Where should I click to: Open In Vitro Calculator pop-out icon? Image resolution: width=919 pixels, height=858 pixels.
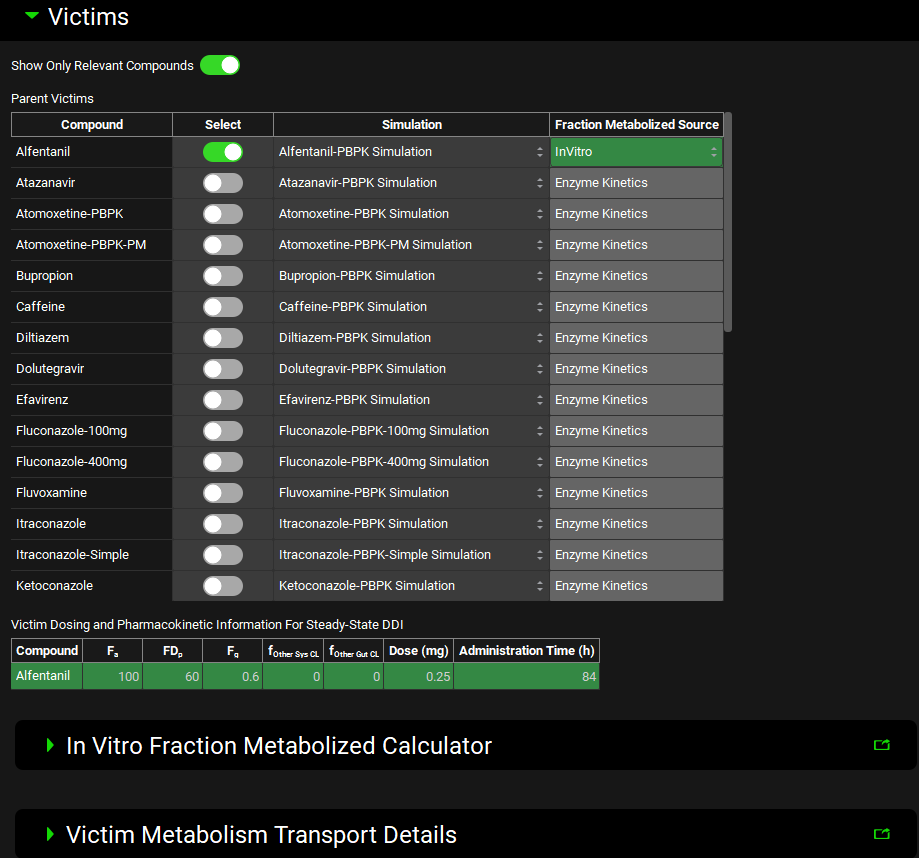click(881, 745)
